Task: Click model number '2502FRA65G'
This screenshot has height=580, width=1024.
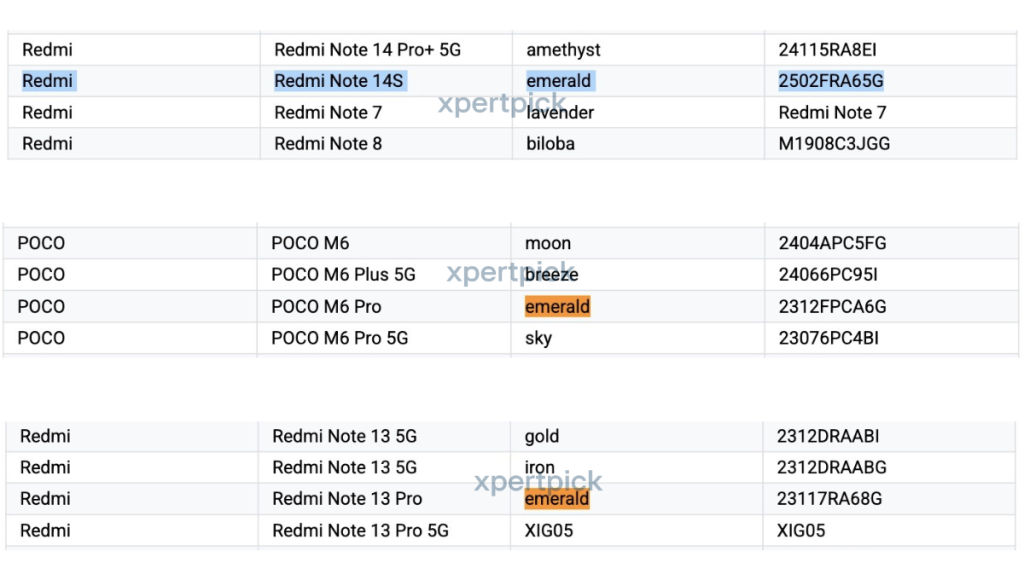Action: 831,81
